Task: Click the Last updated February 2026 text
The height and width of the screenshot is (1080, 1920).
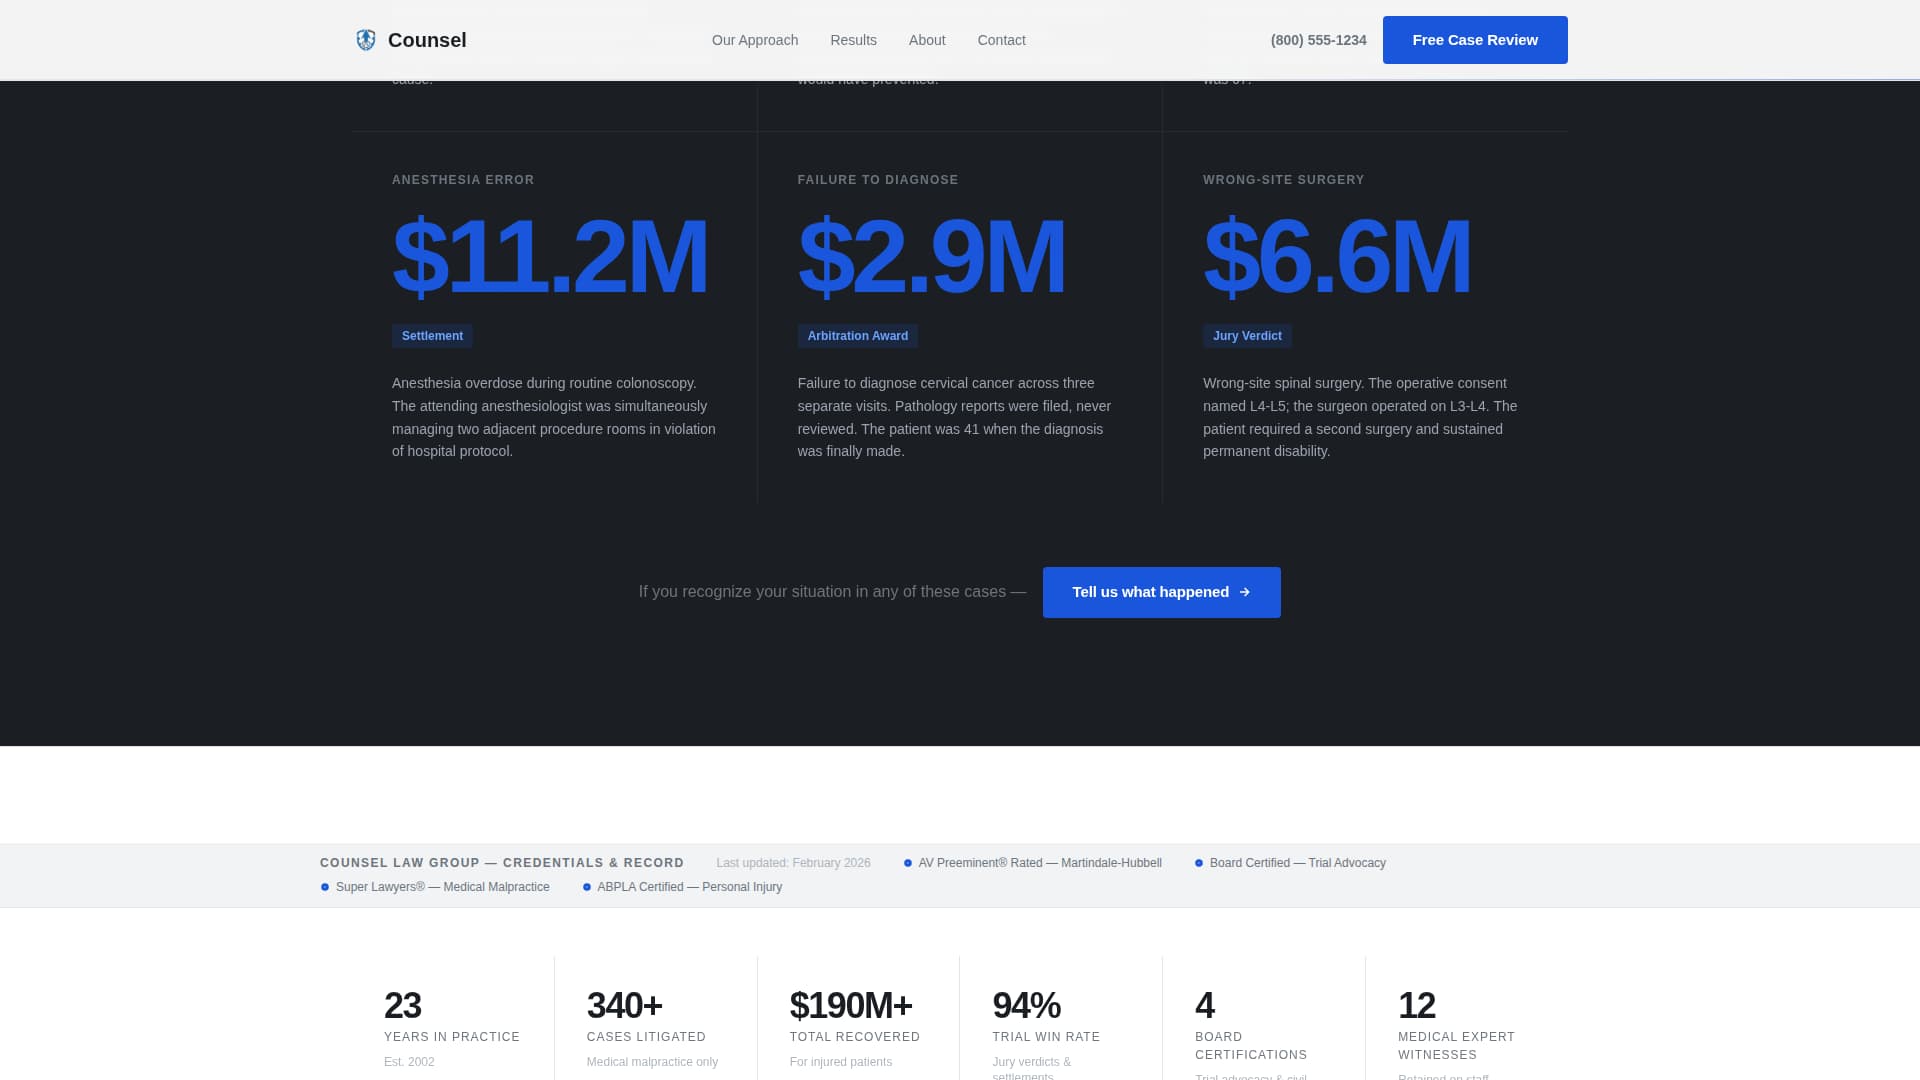Action: coord(793,862)
